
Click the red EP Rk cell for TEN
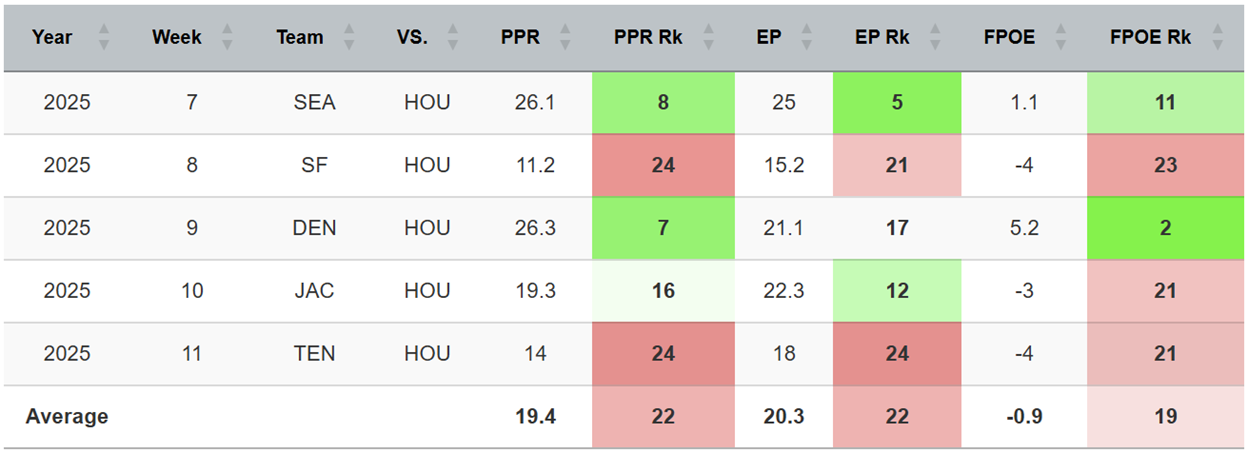click(x=897, y=353)
